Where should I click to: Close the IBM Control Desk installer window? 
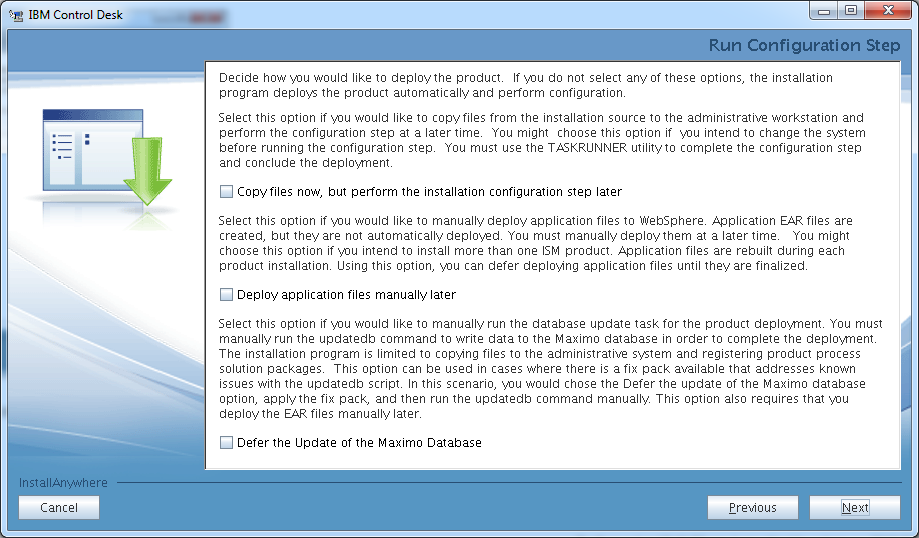[888, 11]
